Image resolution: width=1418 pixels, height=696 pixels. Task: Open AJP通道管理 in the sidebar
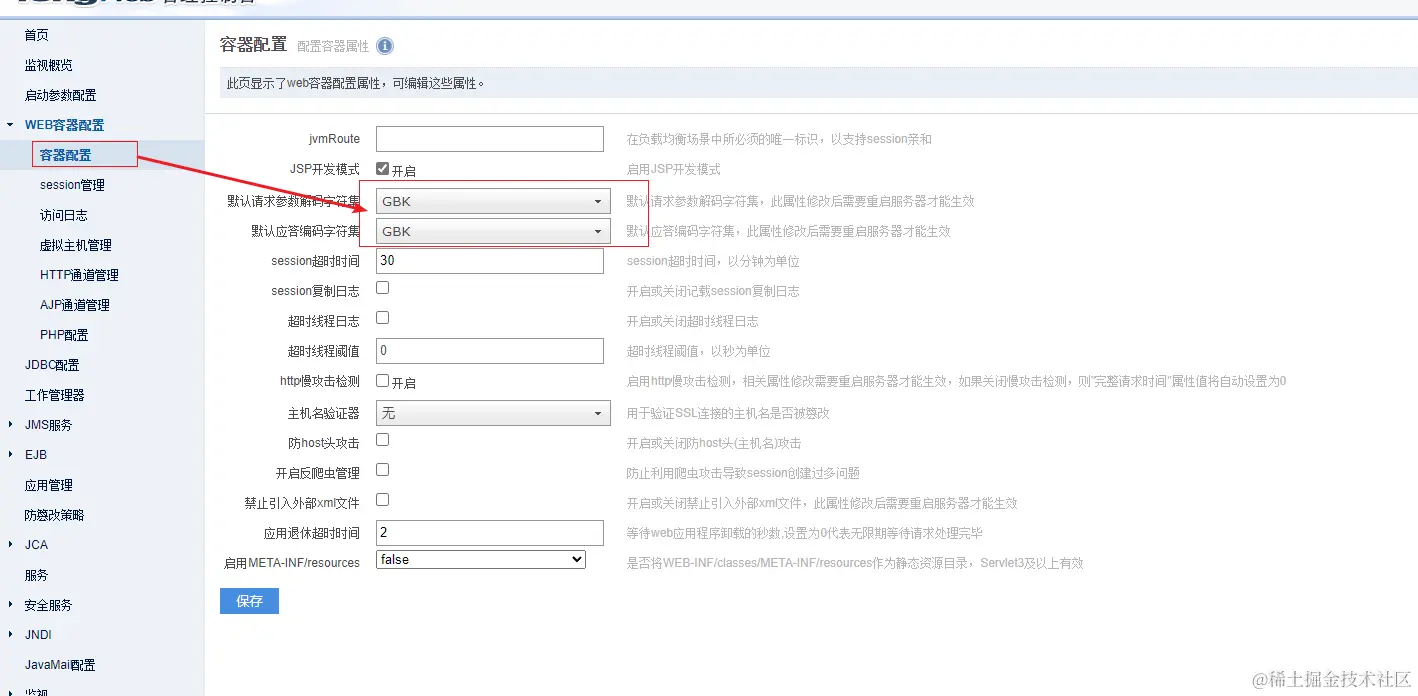75,305
